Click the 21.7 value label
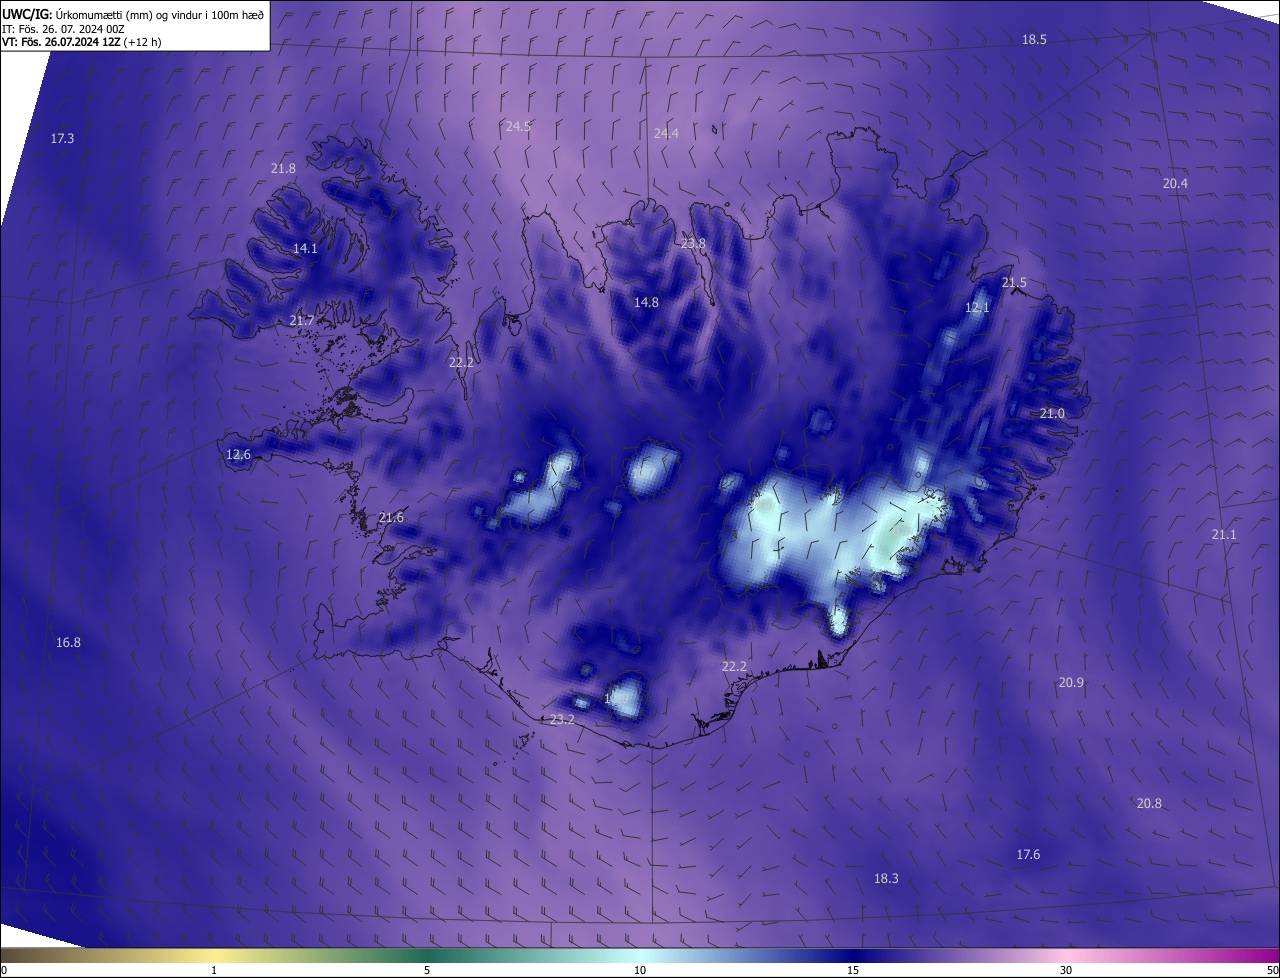Screen dimensions: 1280x978 click(301, 320)
